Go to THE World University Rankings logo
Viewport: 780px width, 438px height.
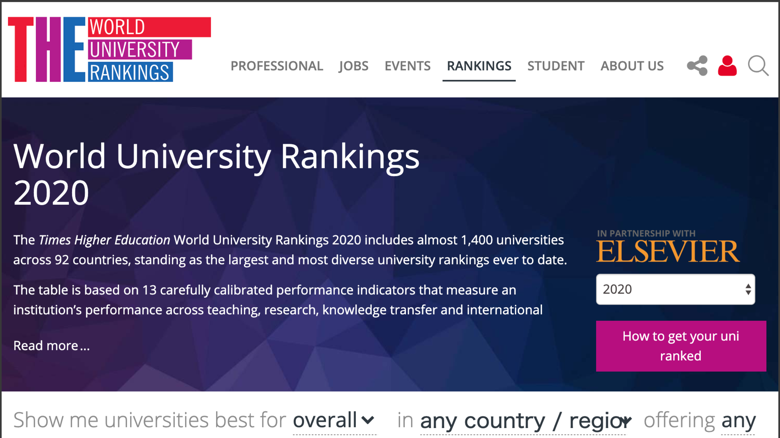tap(109, 49)
